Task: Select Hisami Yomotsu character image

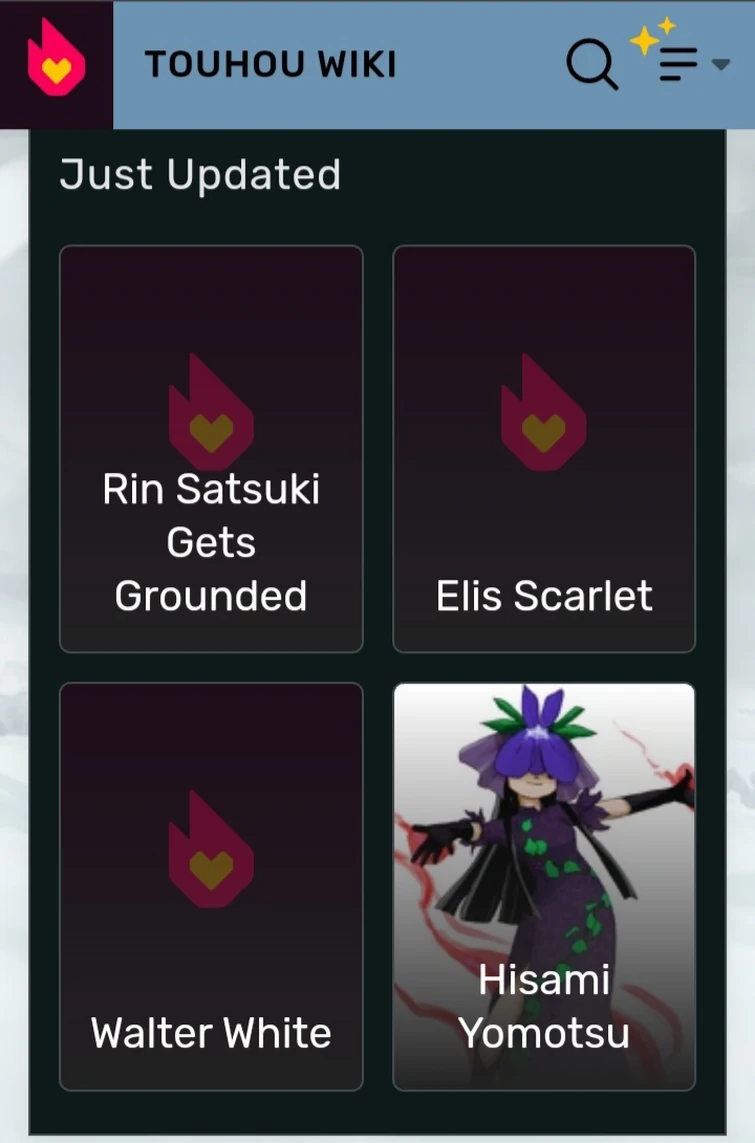Action: pyautogui.click(x=544, y=886)
